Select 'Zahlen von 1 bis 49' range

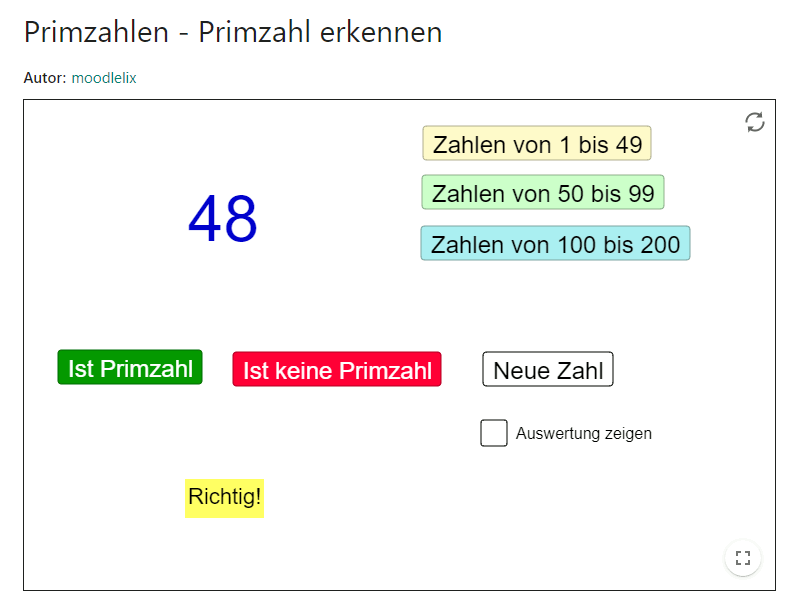tap(537, 144)
